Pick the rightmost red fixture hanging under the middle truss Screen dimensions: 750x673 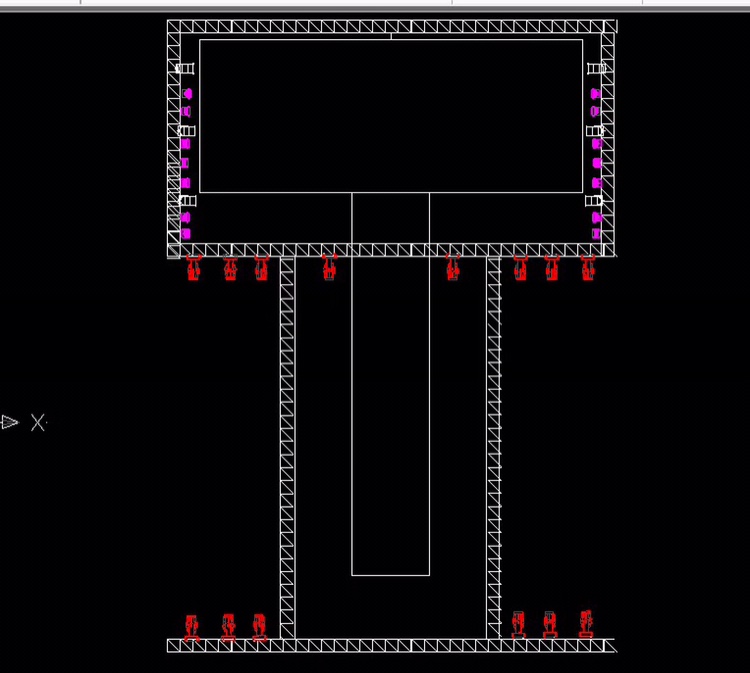(588, 268)
